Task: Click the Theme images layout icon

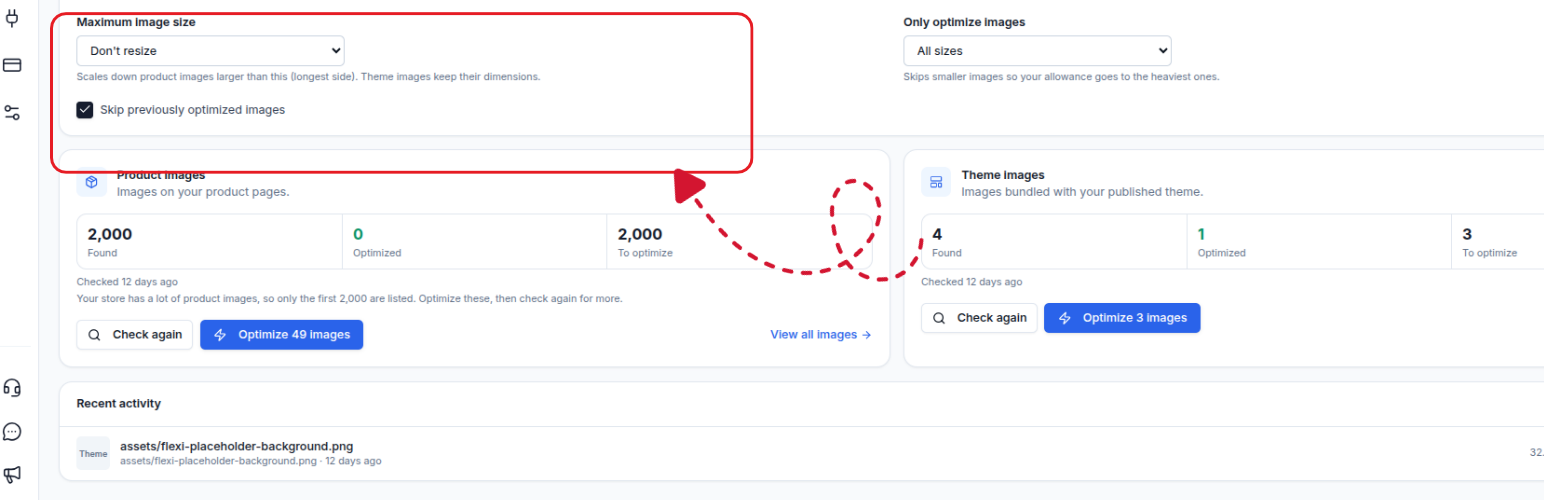Action: tap(936, 182)
